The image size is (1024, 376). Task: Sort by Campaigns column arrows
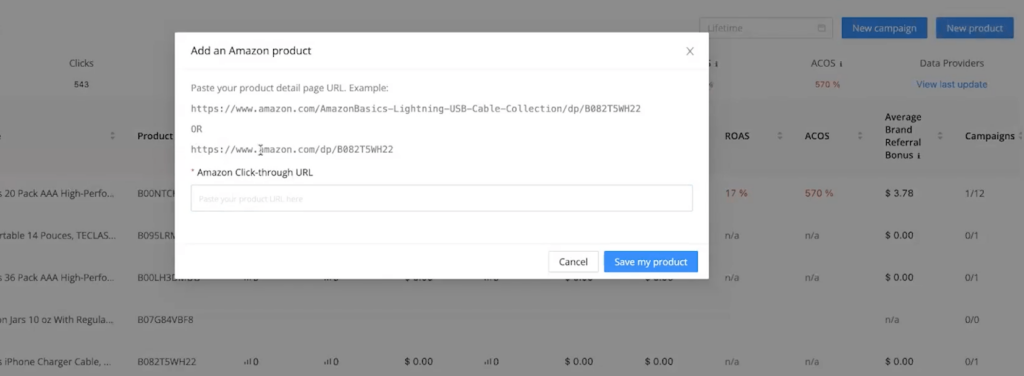(1019, 136)
